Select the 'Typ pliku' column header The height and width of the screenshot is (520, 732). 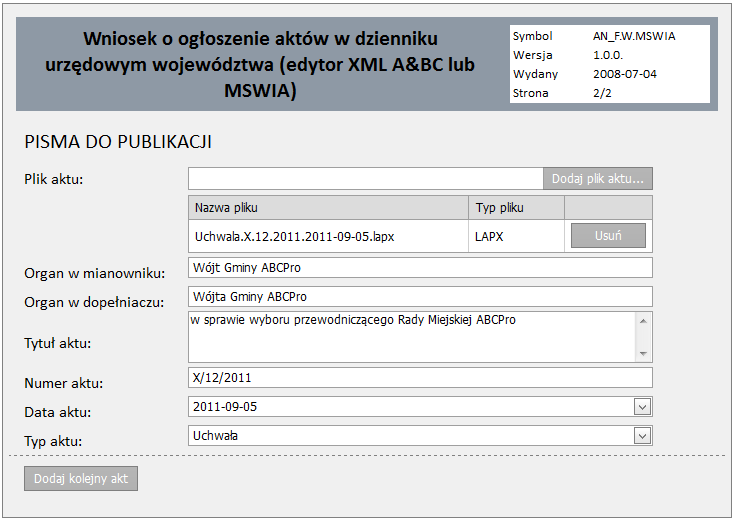point(516,208)
